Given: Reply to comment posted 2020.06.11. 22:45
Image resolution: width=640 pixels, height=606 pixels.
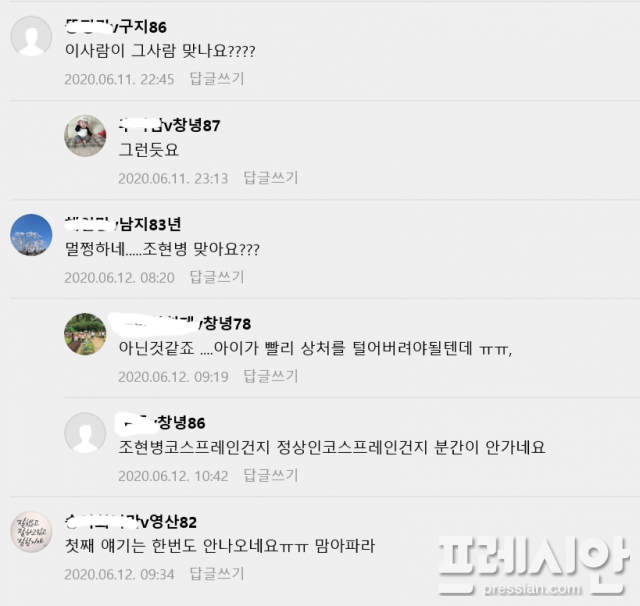Looking at the screenshot, I should pos(217,78).
